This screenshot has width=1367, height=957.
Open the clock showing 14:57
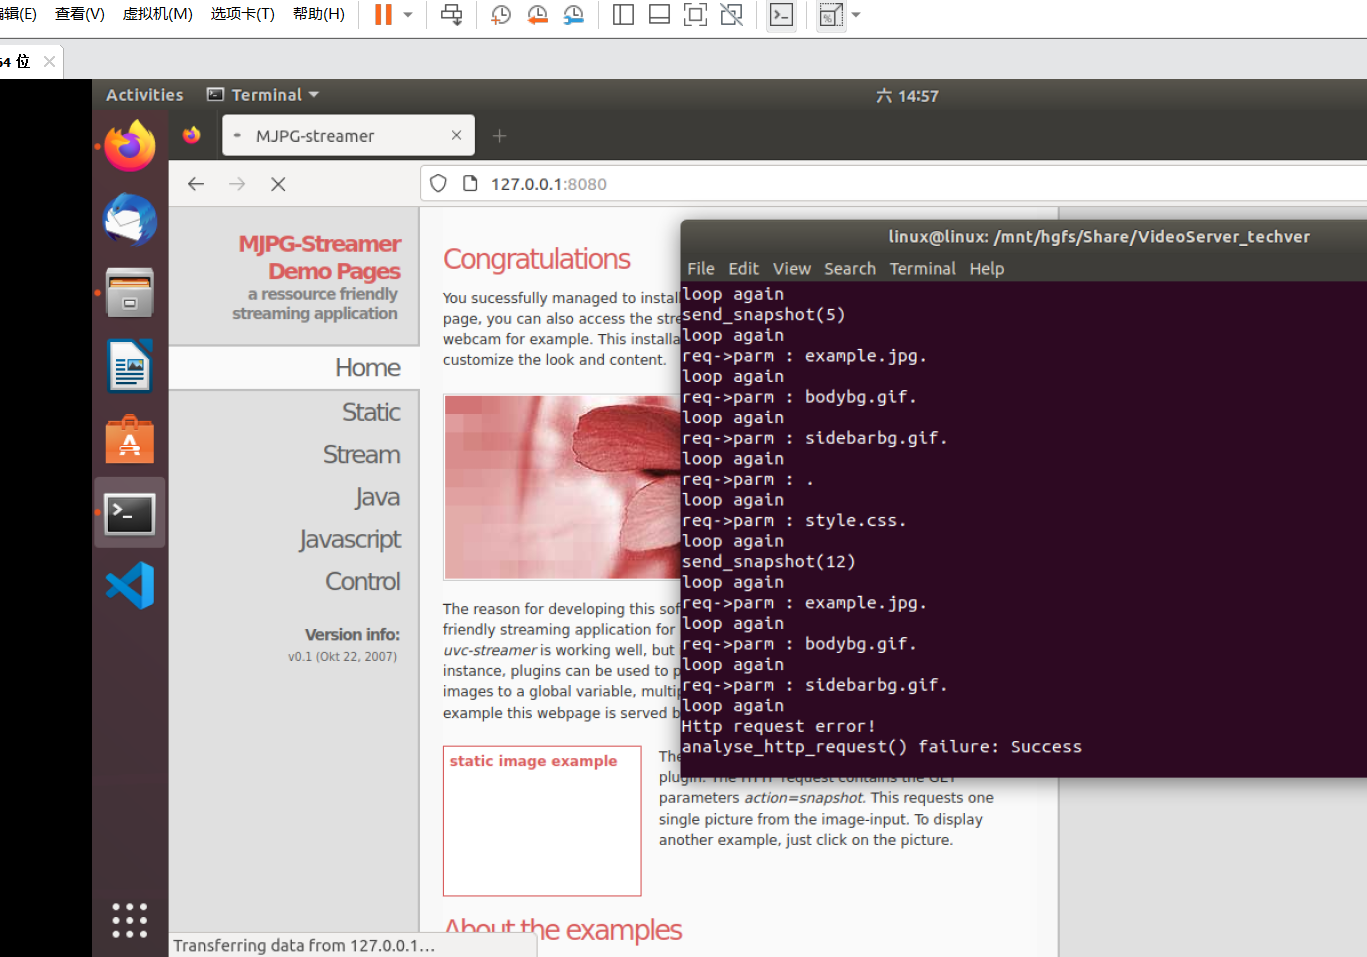[x=907, y=96]
